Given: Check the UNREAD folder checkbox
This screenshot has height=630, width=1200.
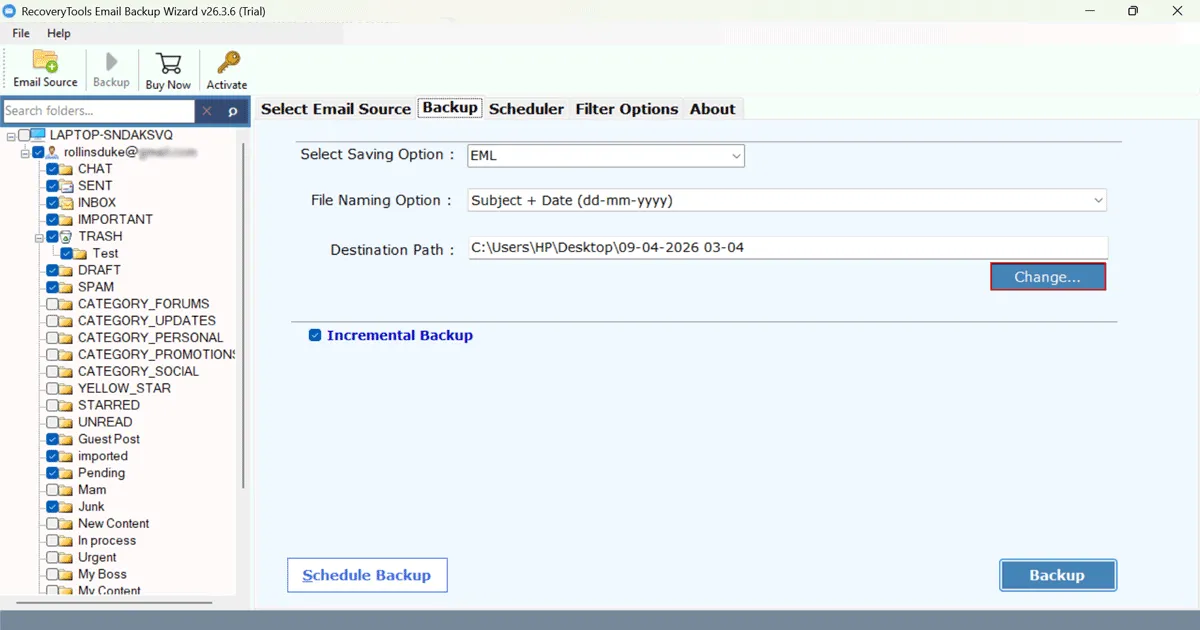Looking at the screenshot, I should [52, 422].
